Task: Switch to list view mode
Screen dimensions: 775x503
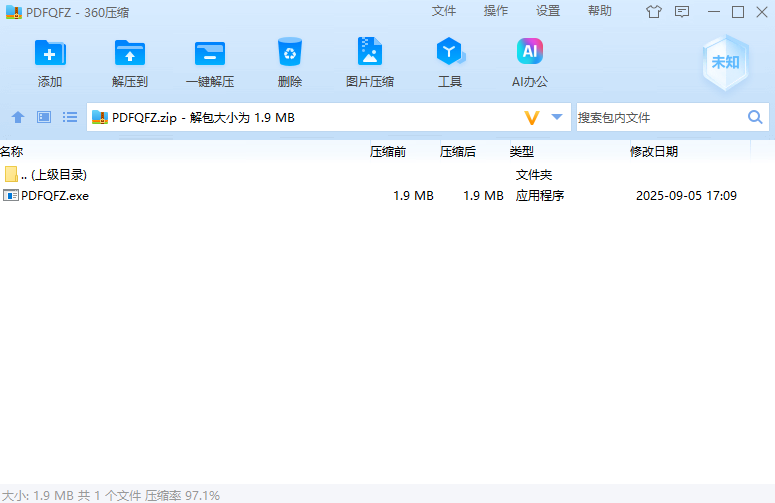Action: pos(70,117)
